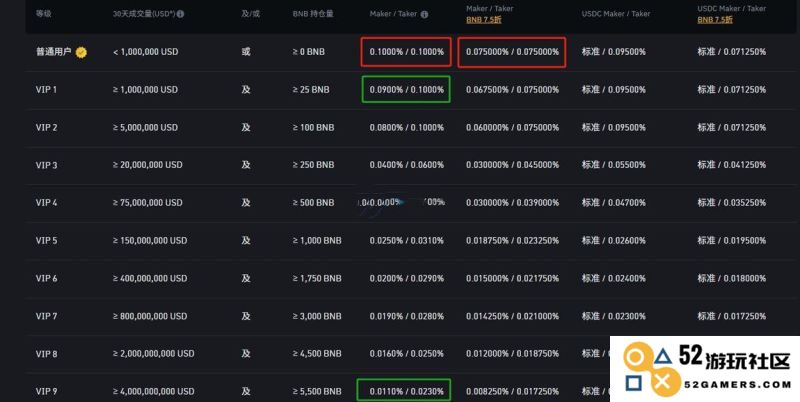The height and width of the screenshot is (402, 800).
Task: Select the VIP 1 level label
Action: tap(46, 89)
